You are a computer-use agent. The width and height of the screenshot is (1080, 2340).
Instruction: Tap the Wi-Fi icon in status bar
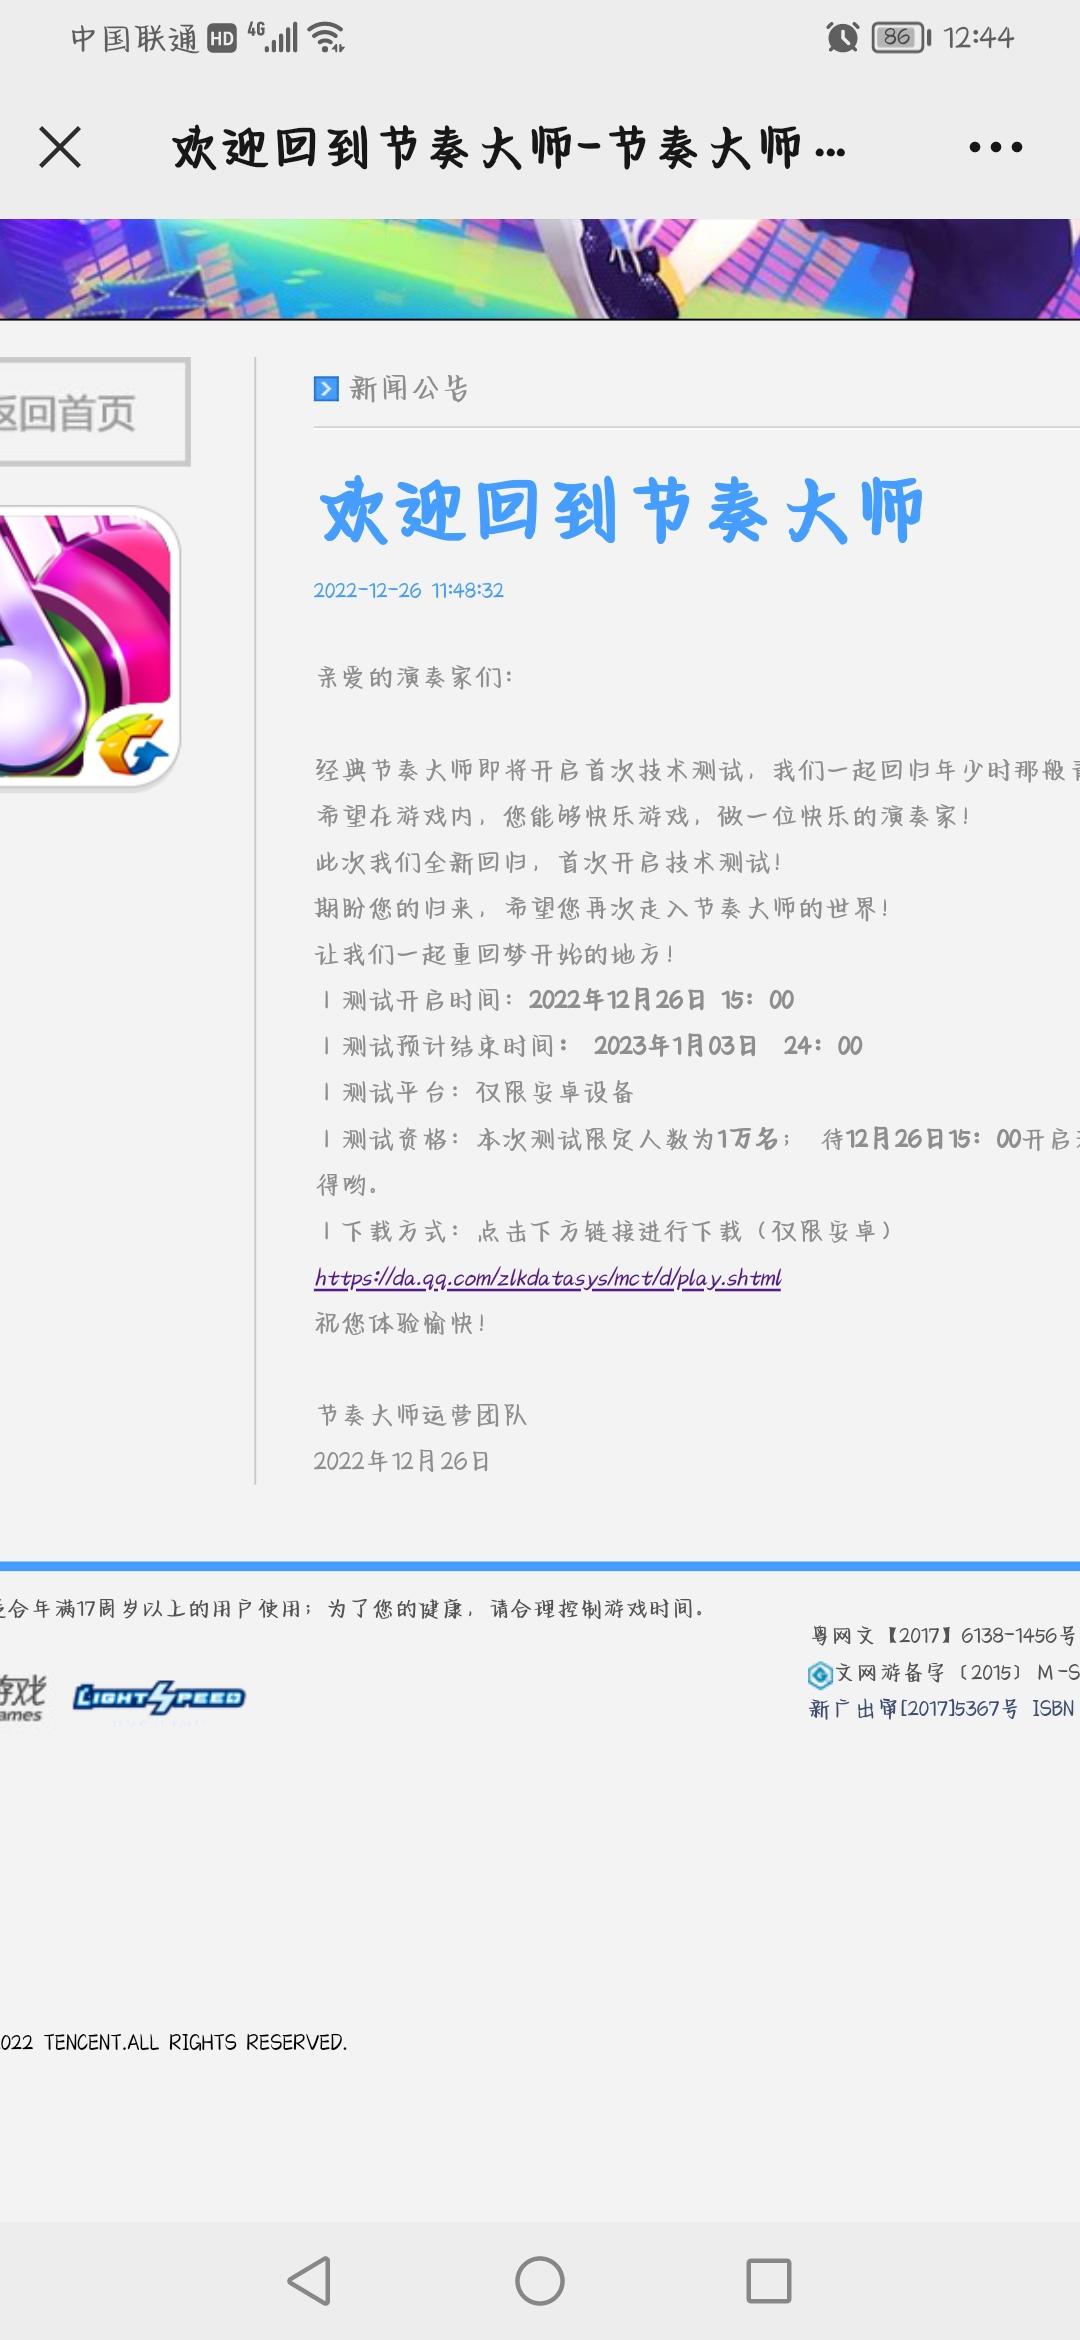327,37
